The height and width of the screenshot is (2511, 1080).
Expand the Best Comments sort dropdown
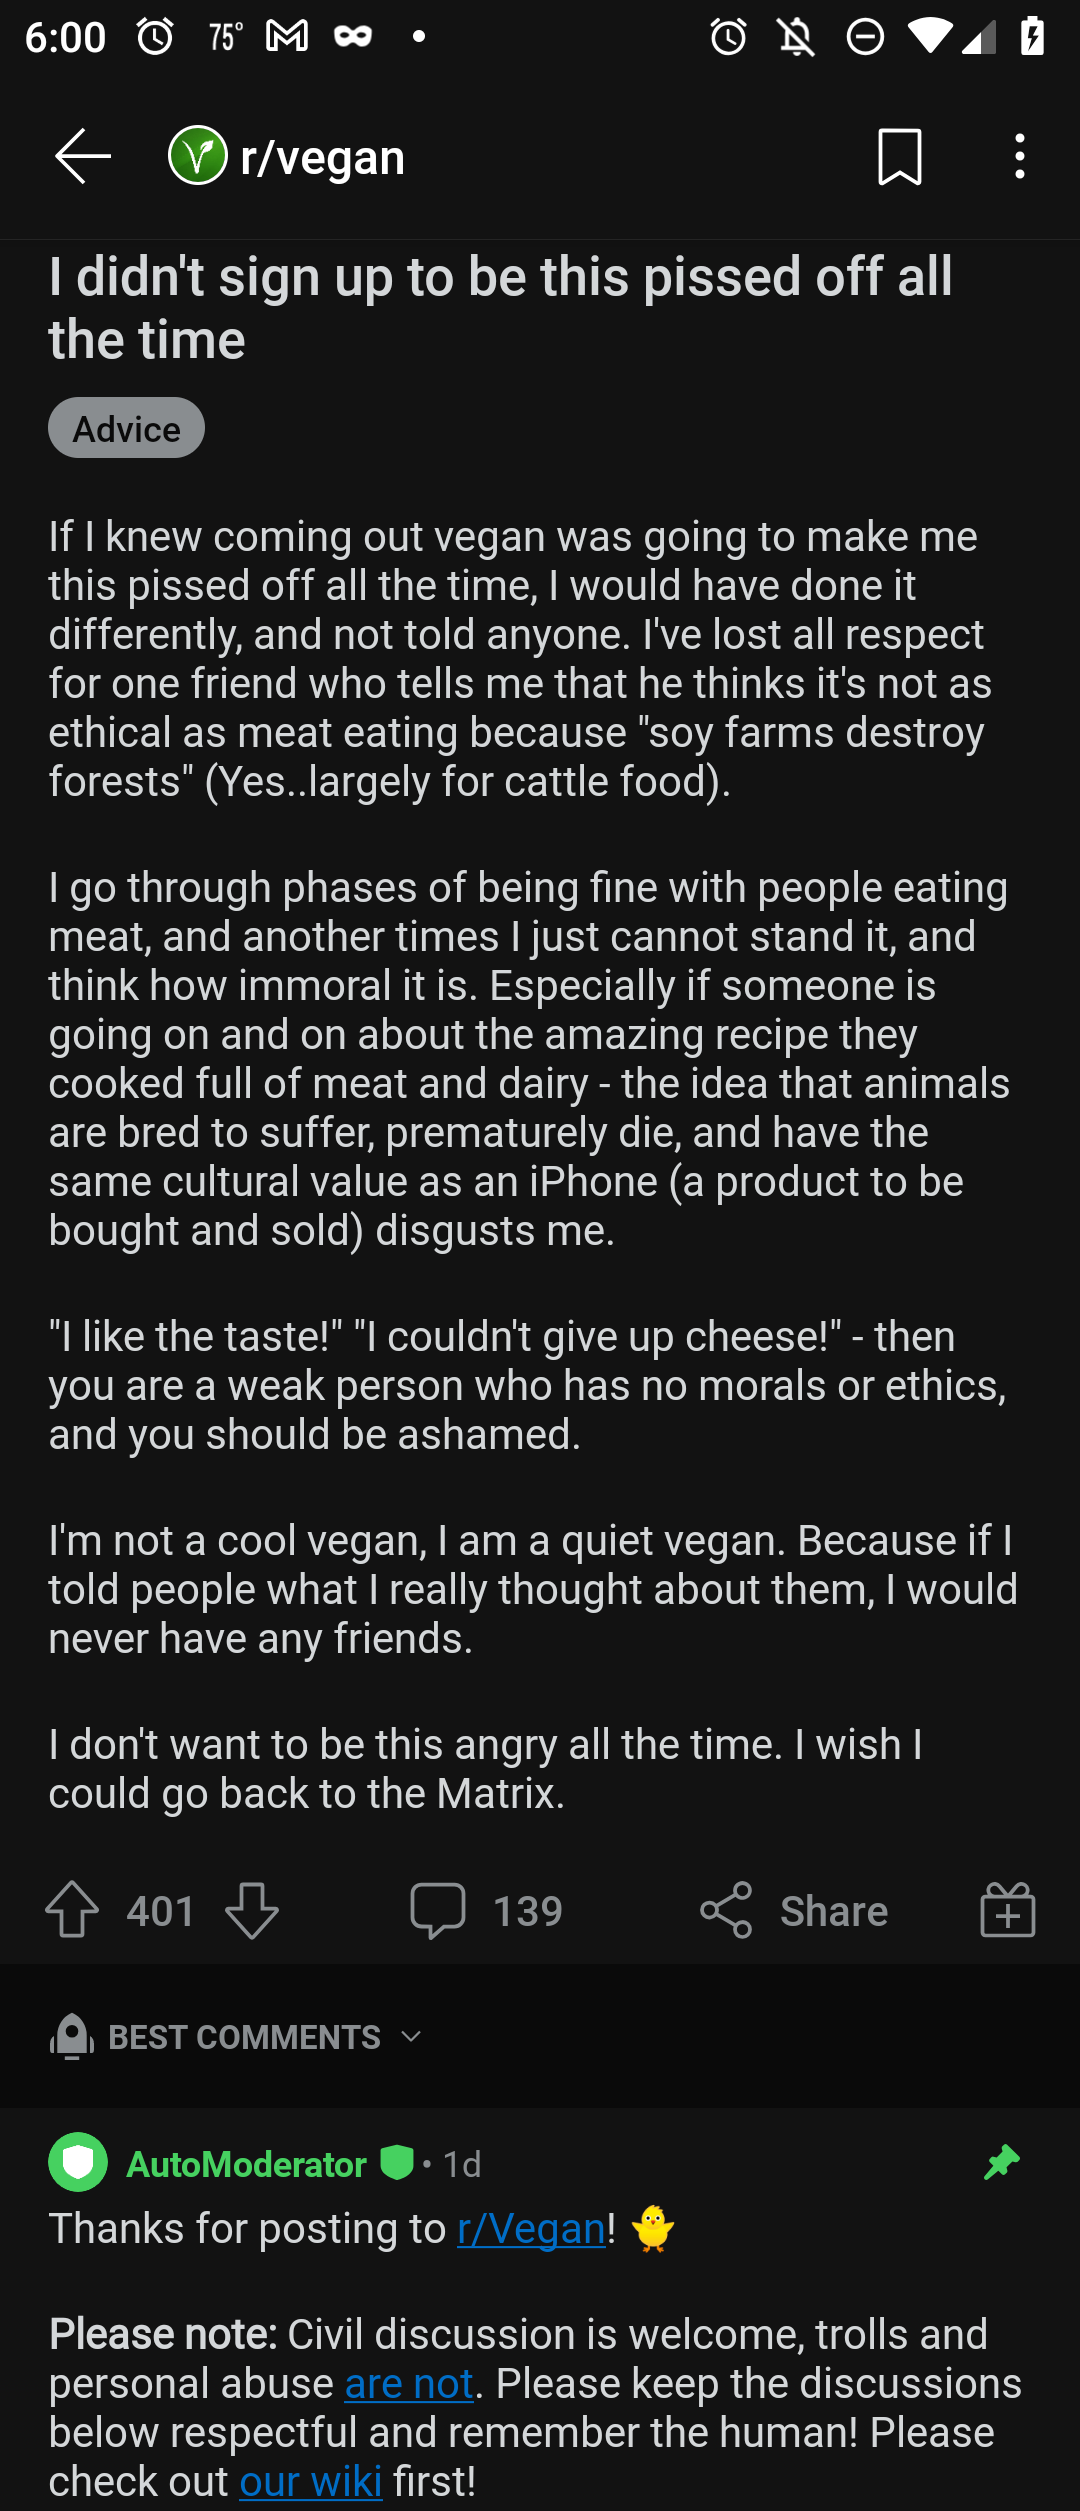[237, 2037]
